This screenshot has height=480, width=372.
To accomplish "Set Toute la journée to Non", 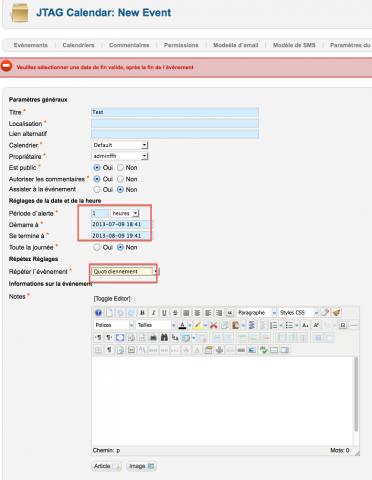I will [120, 247].
